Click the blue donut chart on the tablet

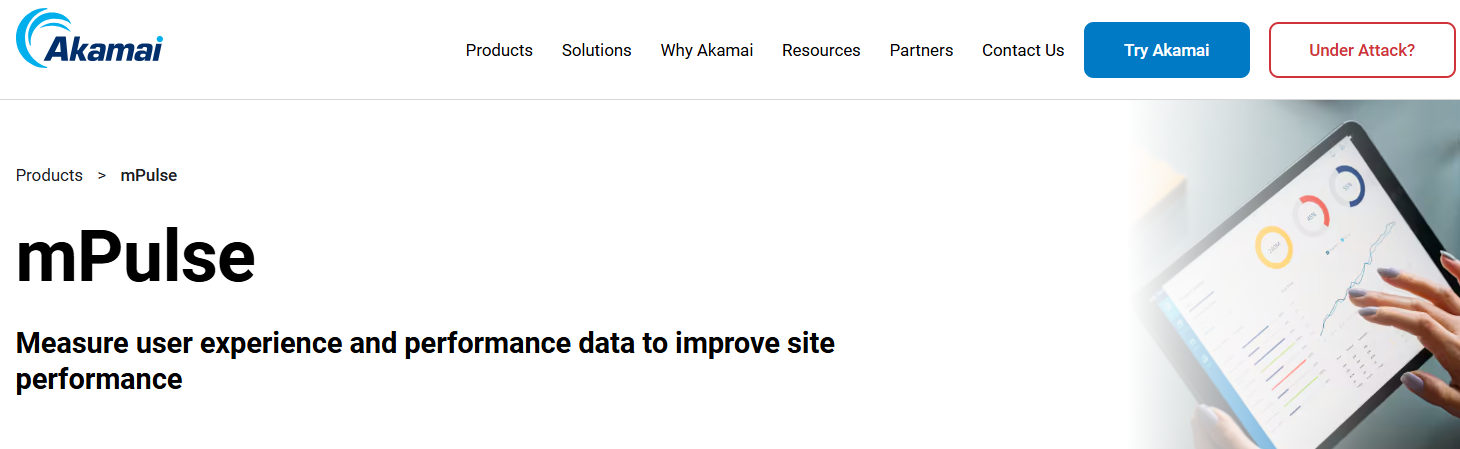coord(1346,186)
